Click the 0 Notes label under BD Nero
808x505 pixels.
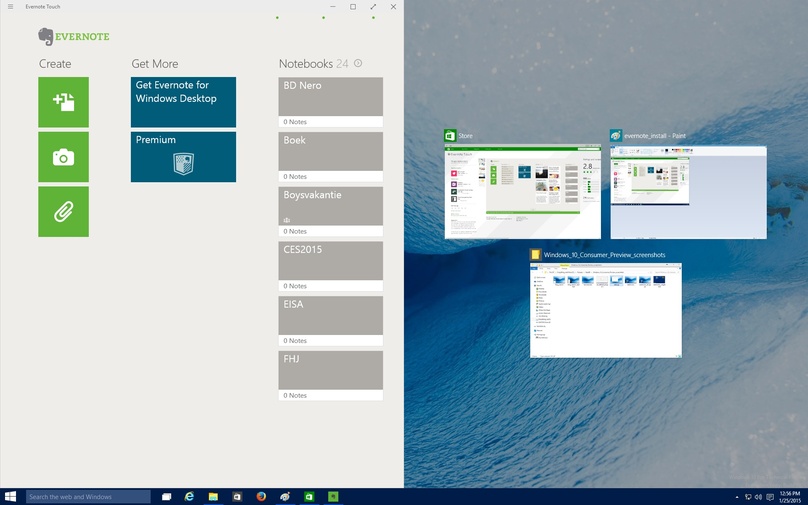pos(295,122)
